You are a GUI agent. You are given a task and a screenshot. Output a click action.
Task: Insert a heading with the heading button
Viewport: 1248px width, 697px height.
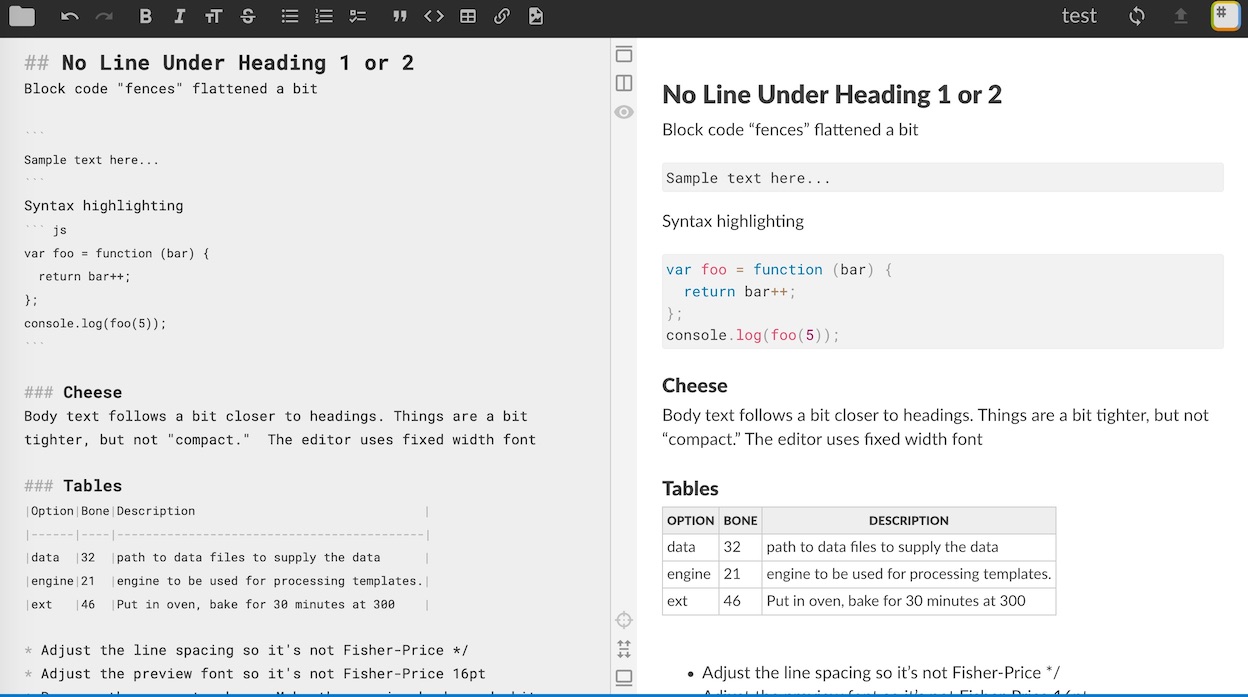213,16
